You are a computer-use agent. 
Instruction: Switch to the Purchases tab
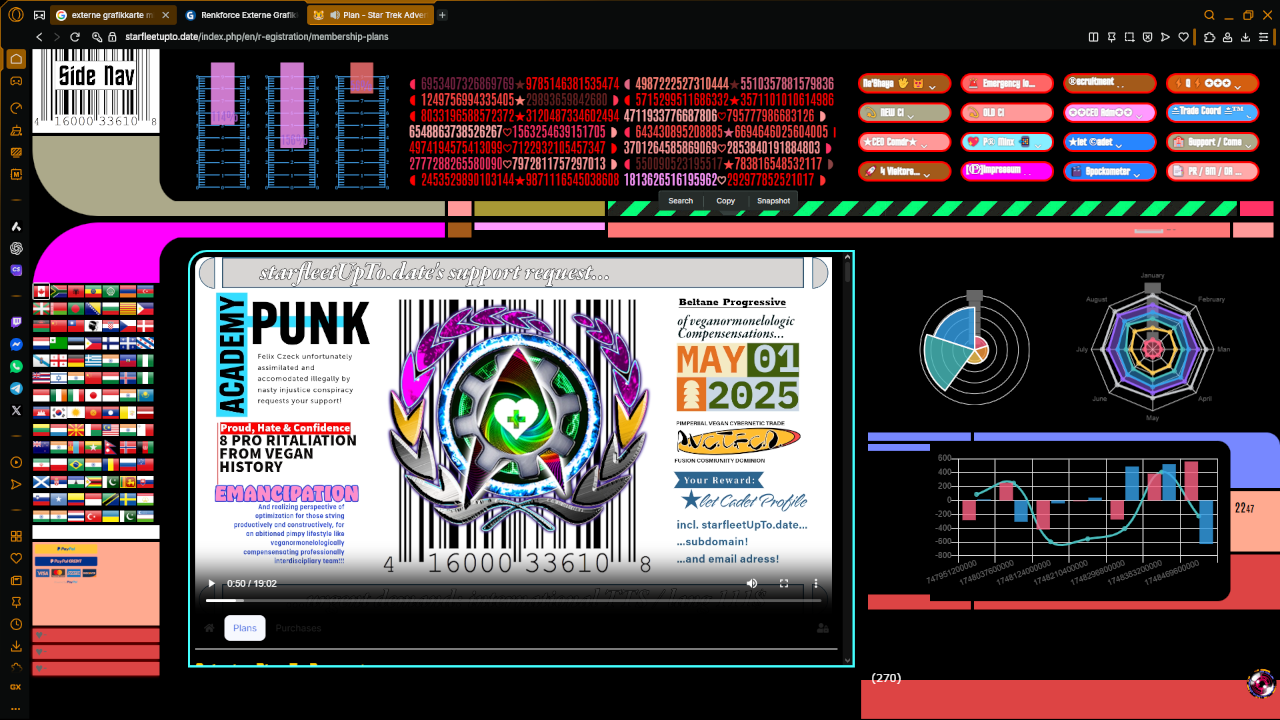[x=298, y=628]
